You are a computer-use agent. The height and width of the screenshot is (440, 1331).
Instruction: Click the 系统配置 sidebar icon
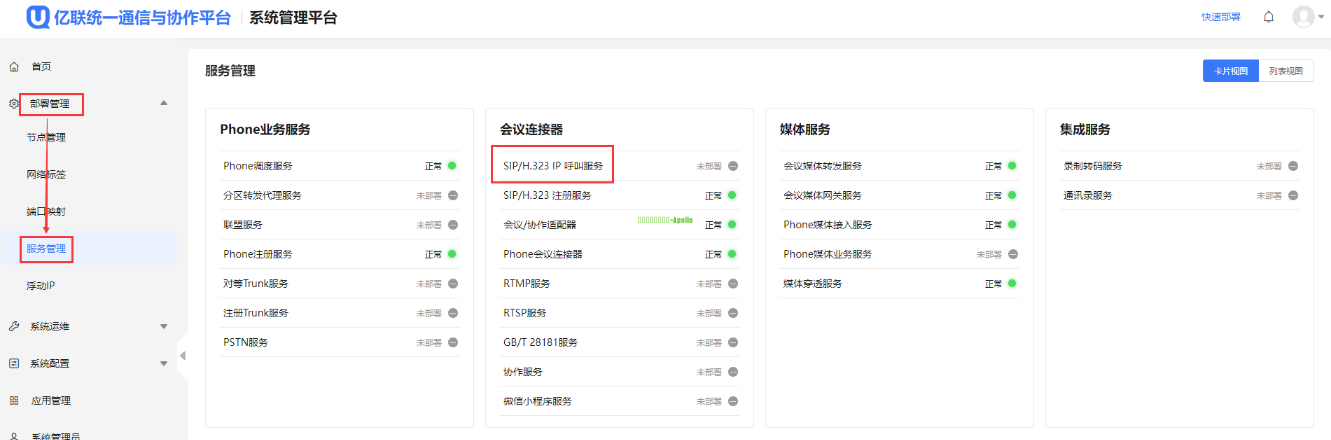coord(14,363)
